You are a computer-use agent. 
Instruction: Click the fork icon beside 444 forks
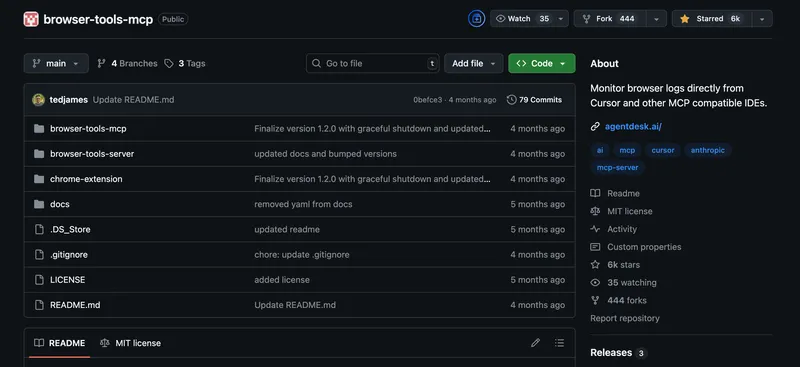click(x=595, y=300)
